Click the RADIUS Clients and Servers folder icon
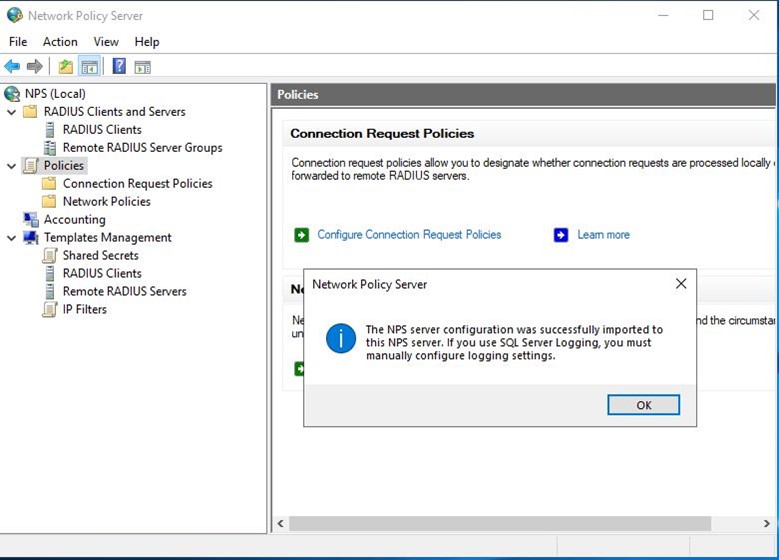779x560 pixels. coord(30,111)
